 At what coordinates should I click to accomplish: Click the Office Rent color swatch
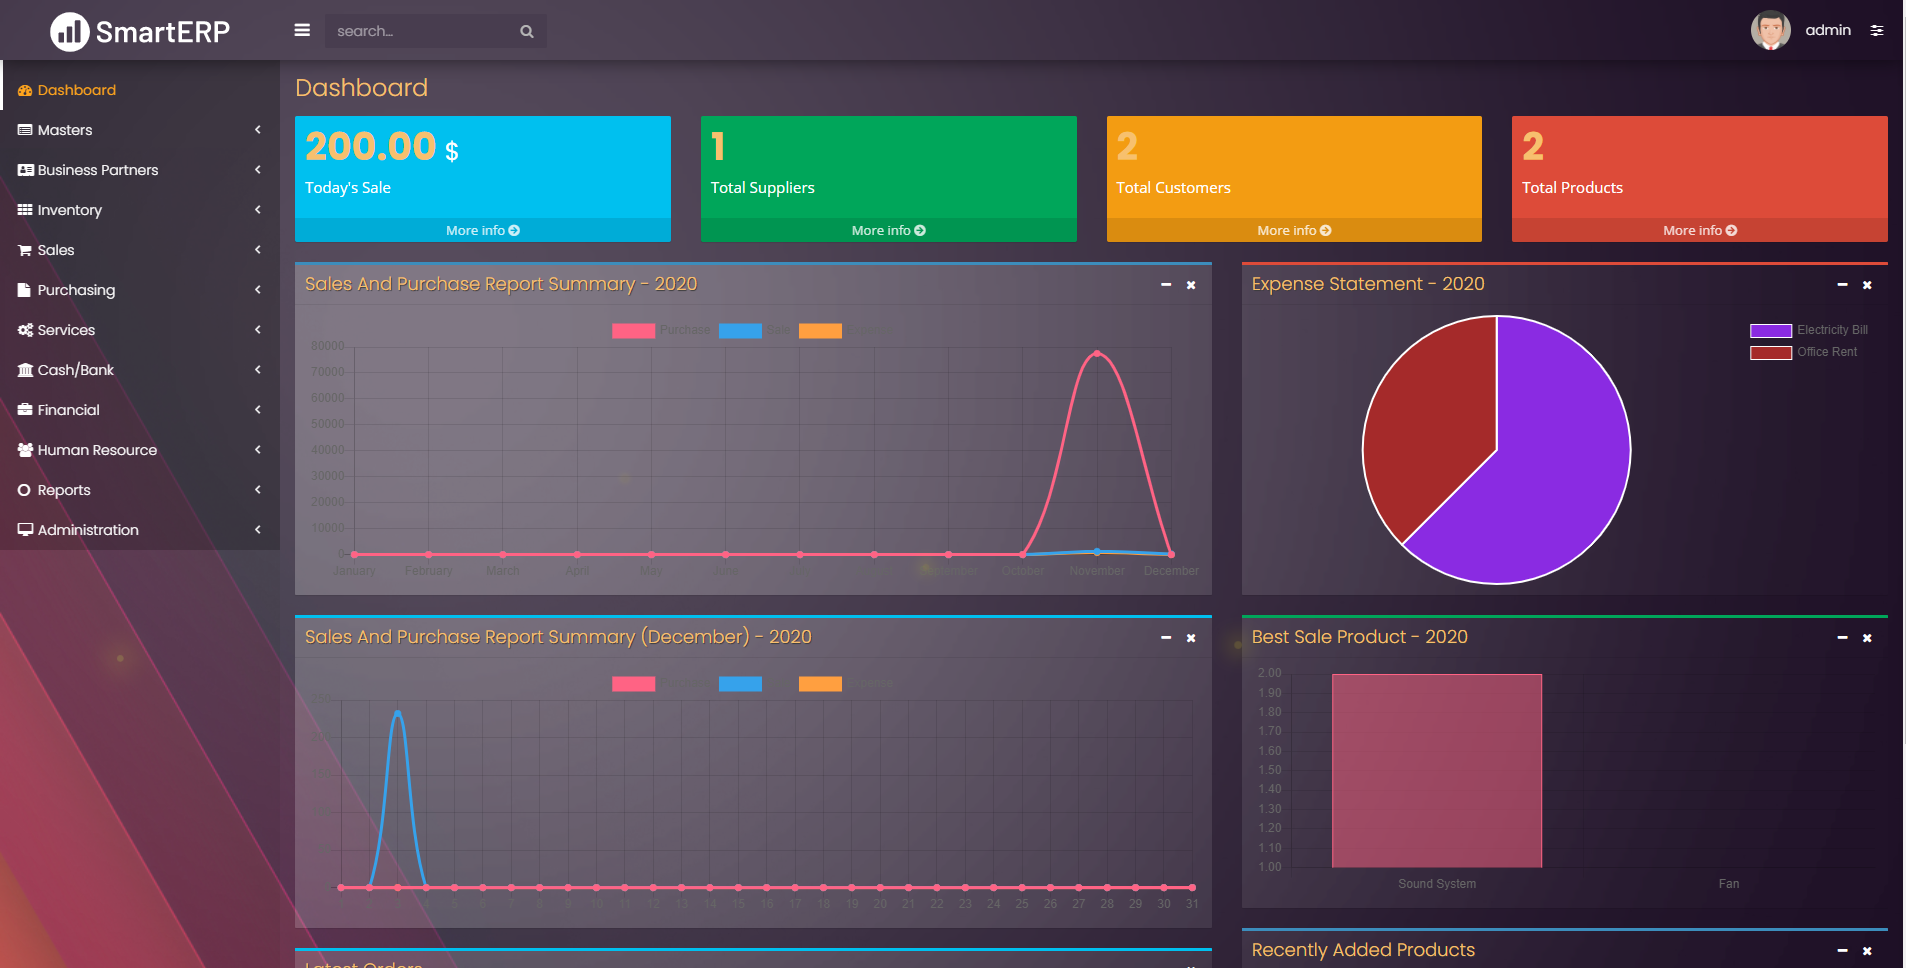1769,351
